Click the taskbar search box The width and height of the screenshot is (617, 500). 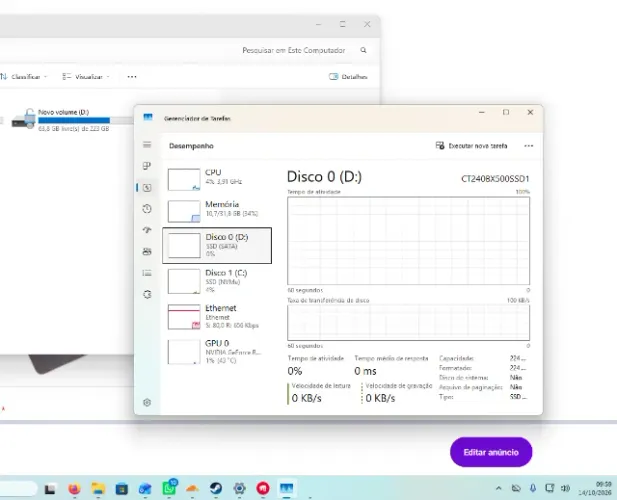click(x=18, y=489)
